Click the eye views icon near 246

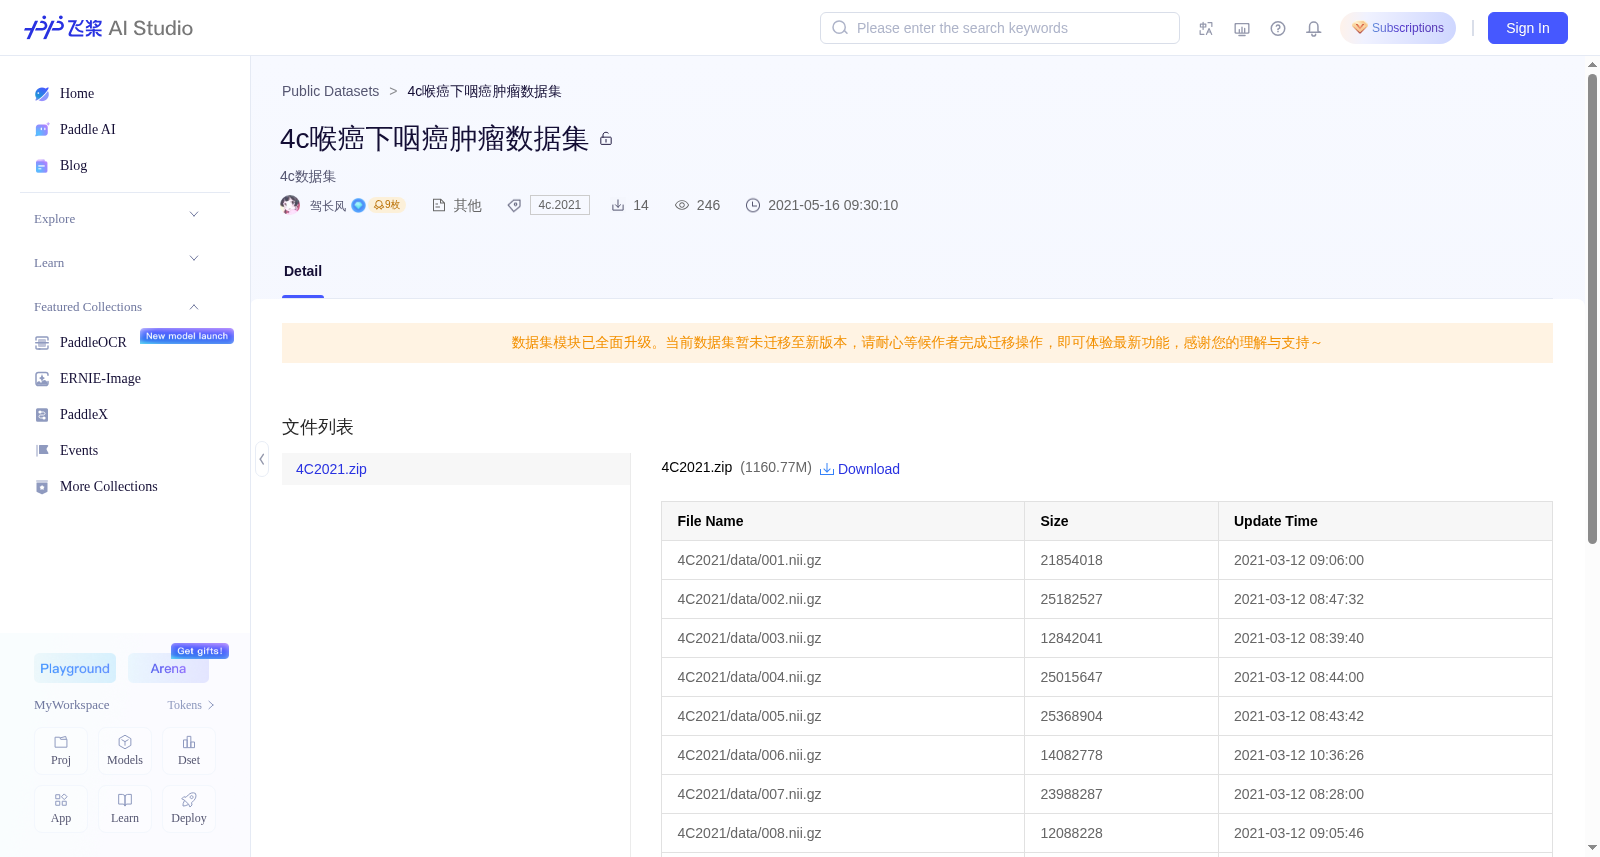coord(682,205)
